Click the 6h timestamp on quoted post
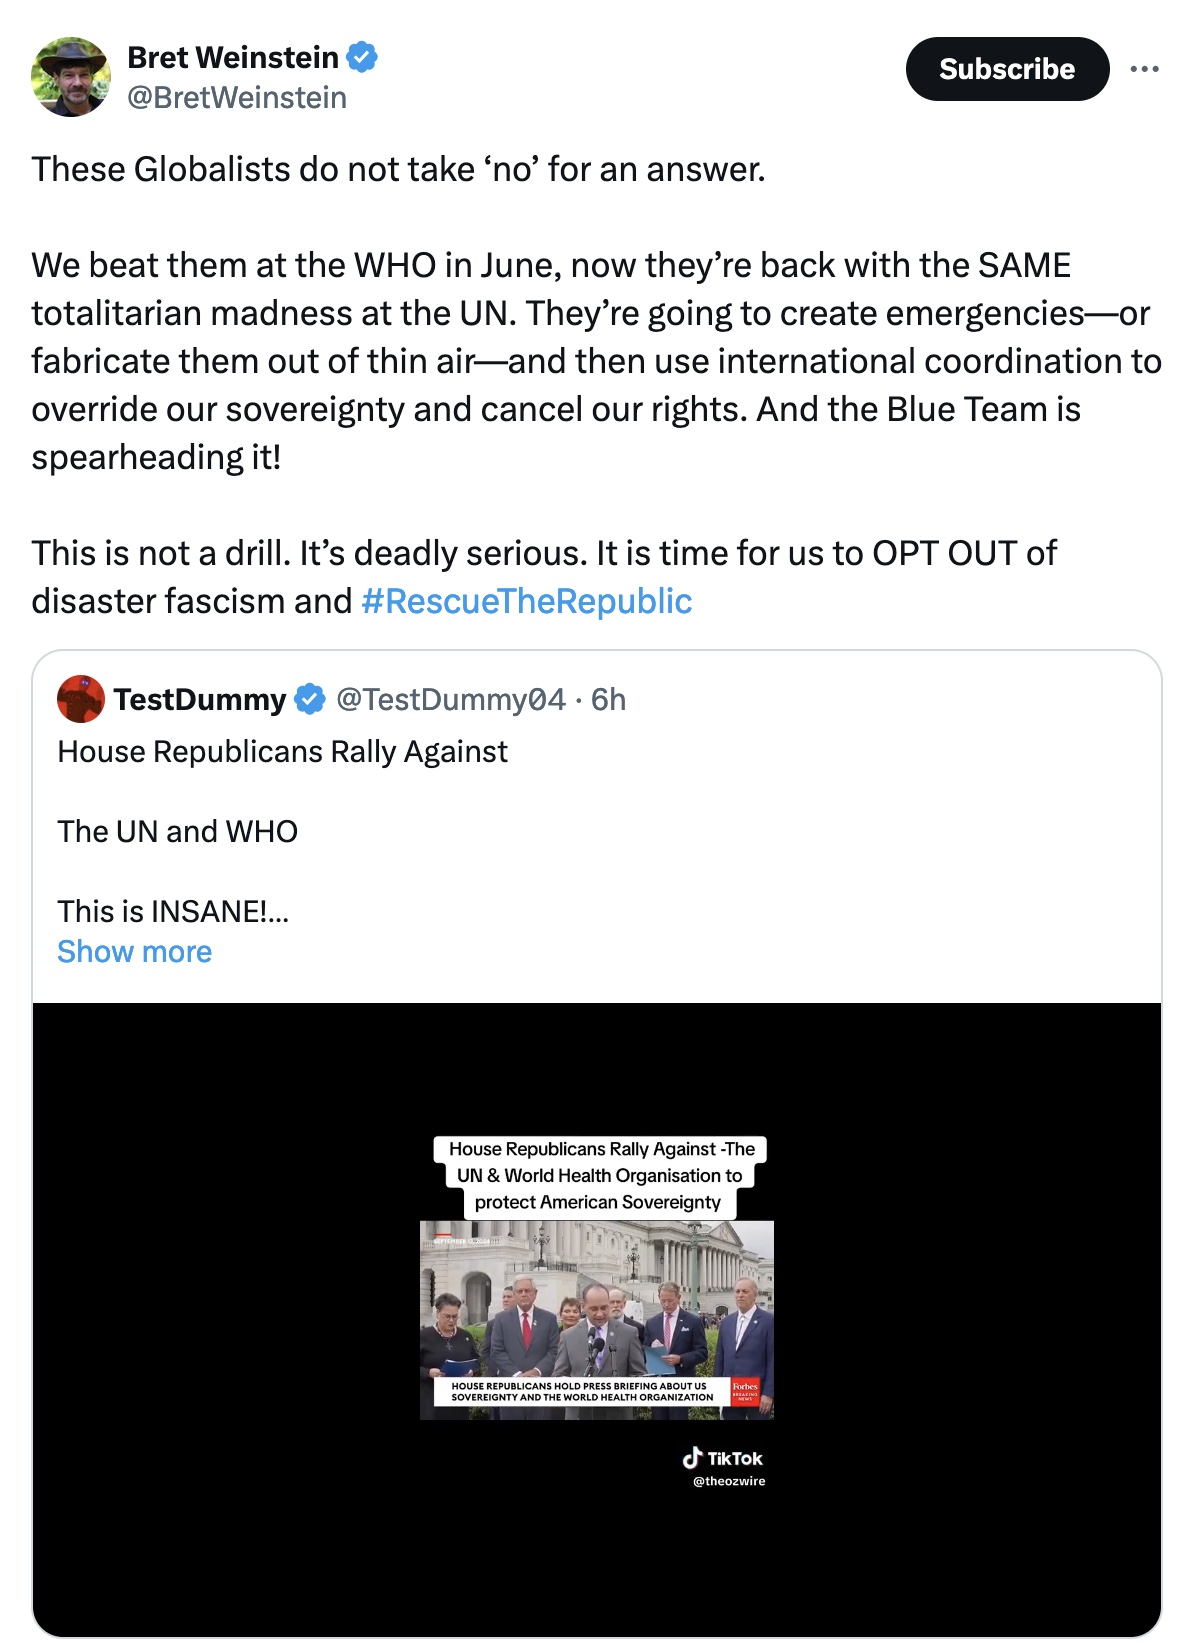Viewport: 1194px width, 1644px height. click(x=608, y=699)
